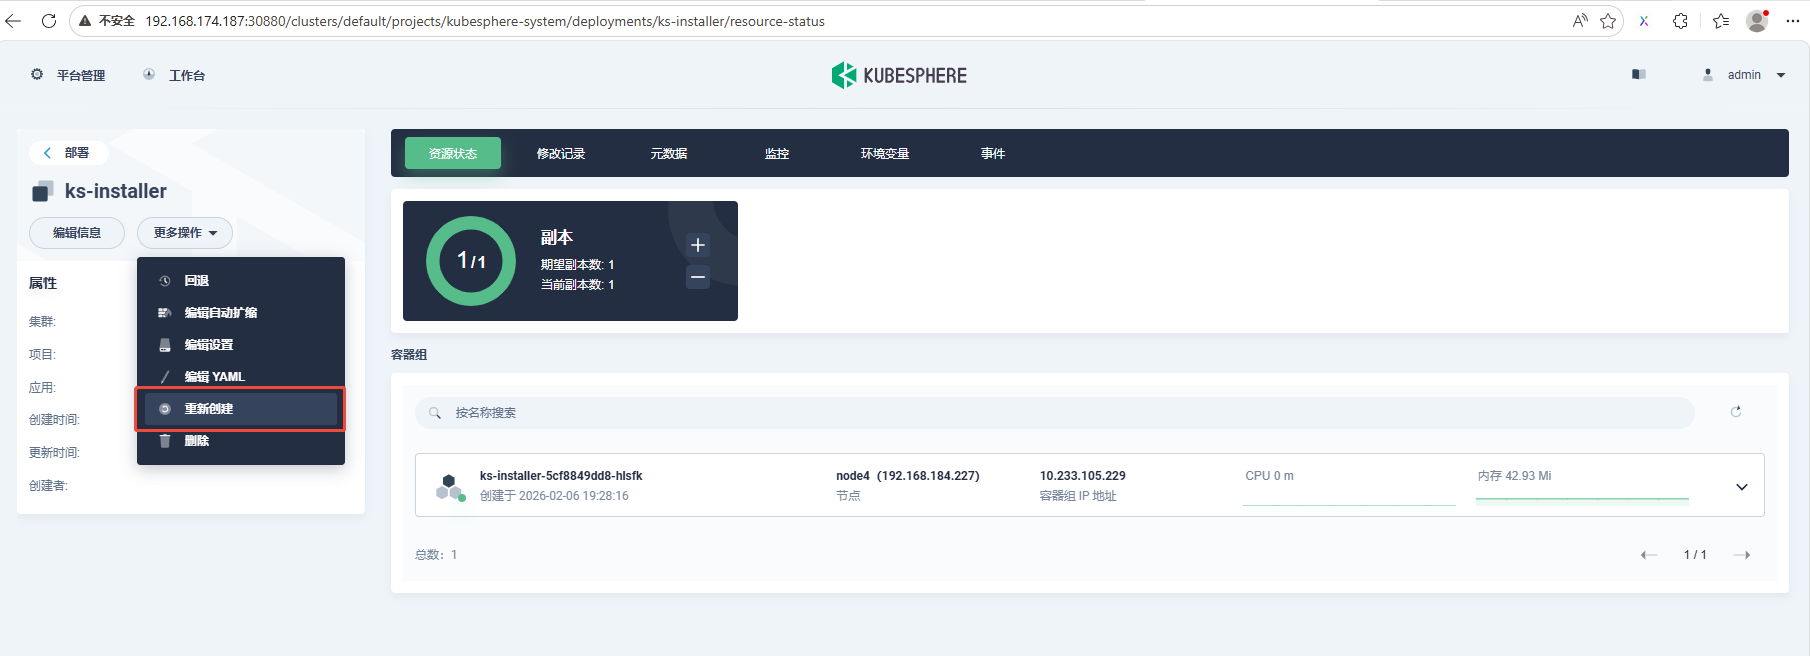Click the admin user icon

[x=1708, y=75]
